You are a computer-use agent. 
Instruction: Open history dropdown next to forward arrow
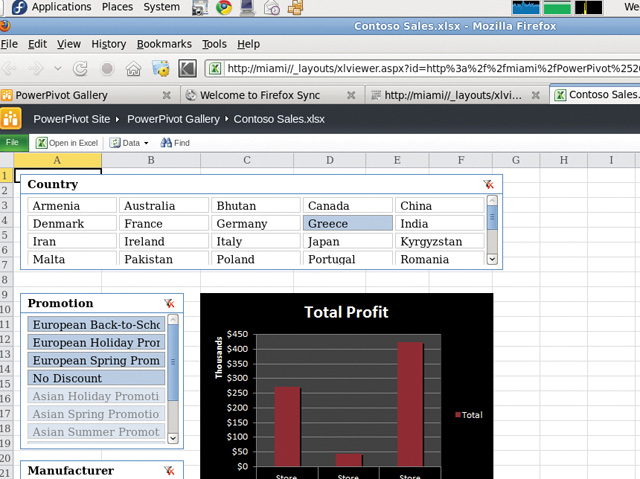(58, 69)
